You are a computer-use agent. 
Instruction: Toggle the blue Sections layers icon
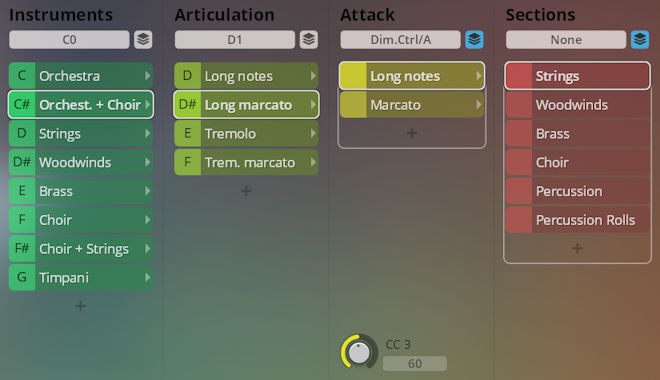640,40
